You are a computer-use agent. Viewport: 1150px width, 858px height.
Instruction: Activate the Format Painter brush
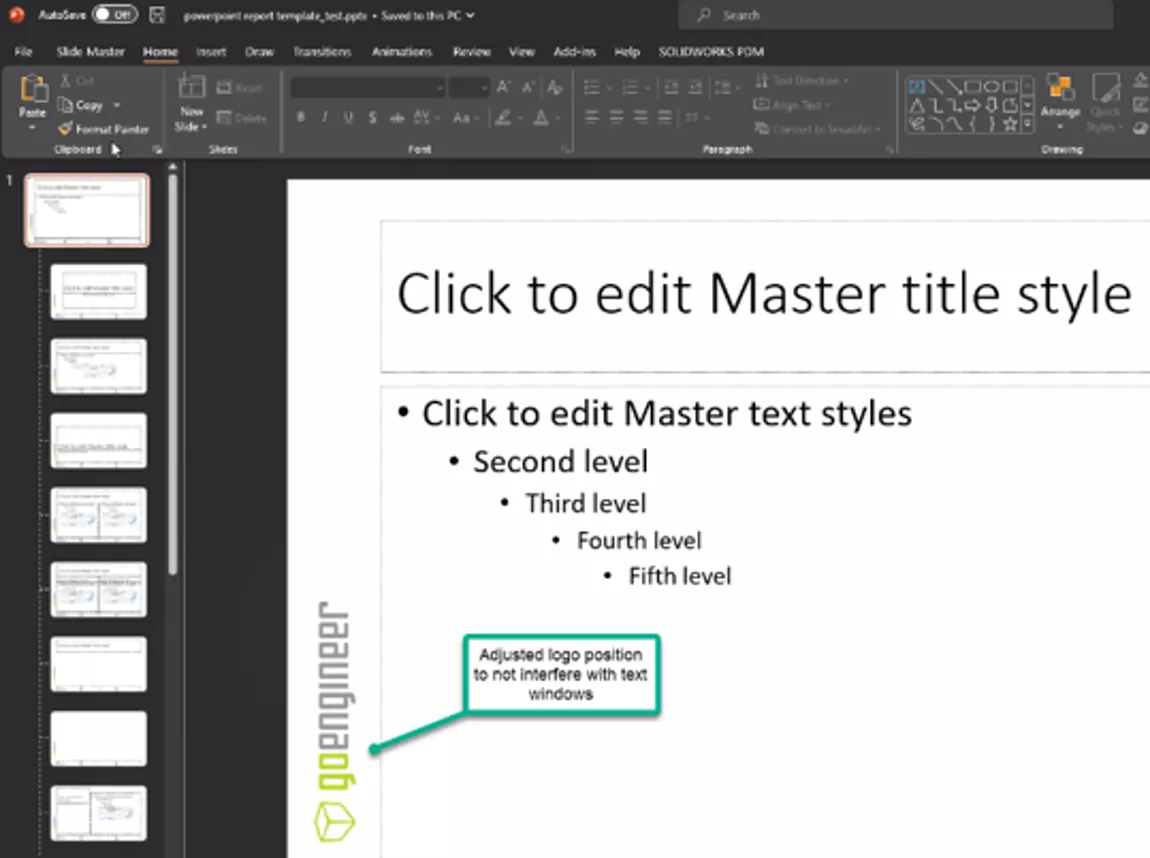coord(103,129)
